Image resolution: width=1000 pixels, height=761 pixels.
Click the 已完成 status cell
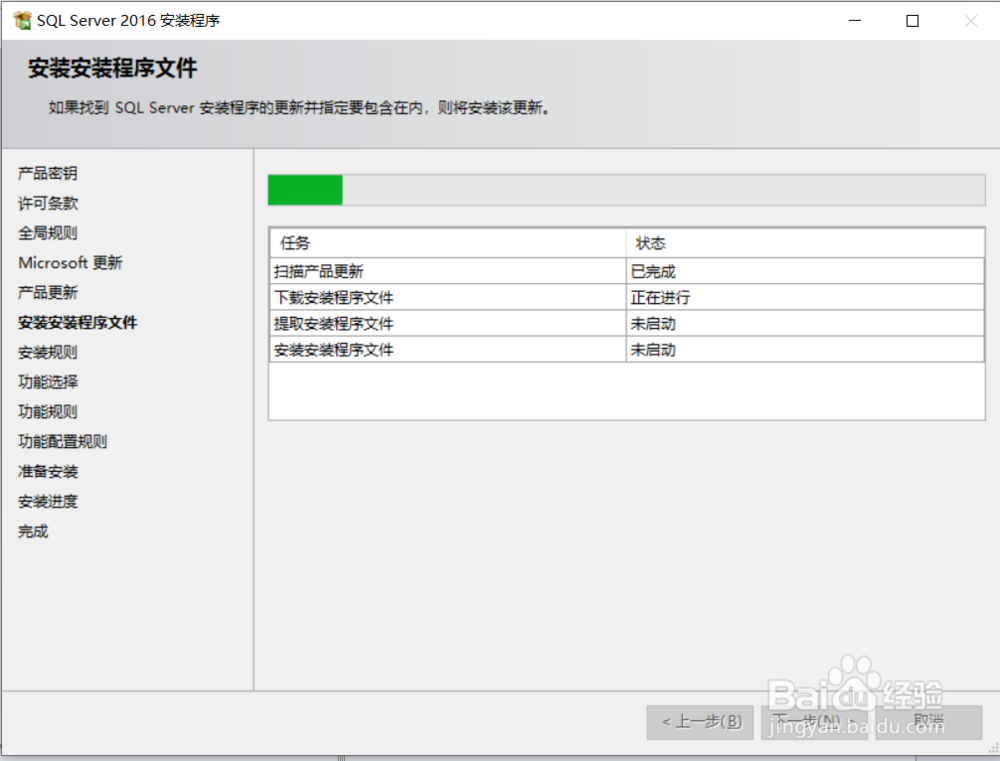[805, 271]
